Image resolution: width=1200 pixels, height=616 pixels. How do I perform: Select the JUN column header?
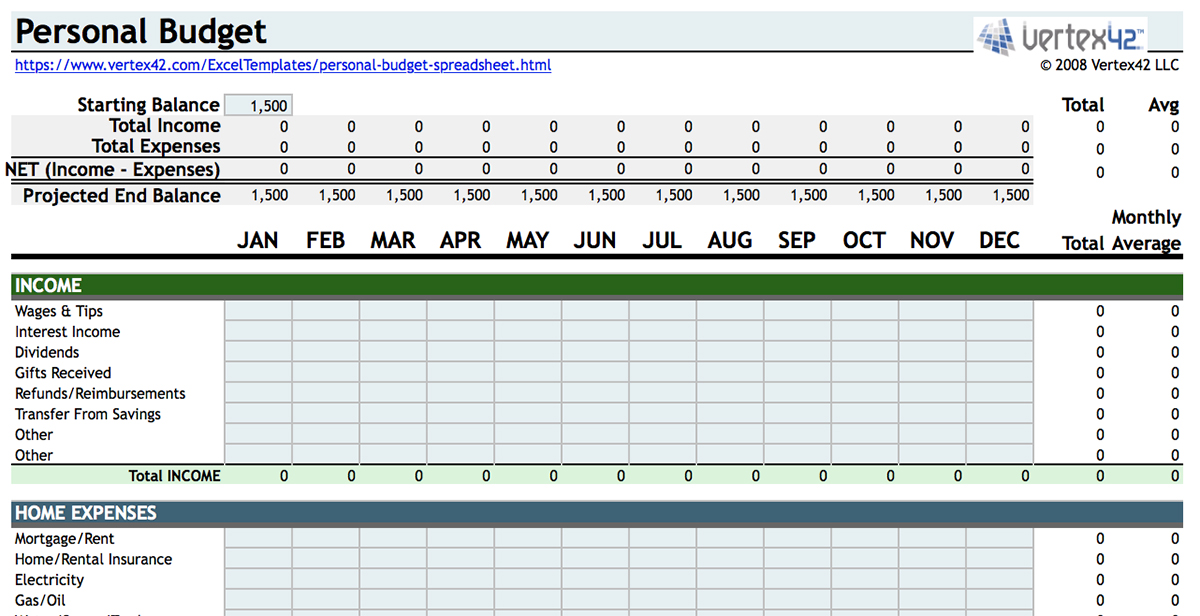595,240
